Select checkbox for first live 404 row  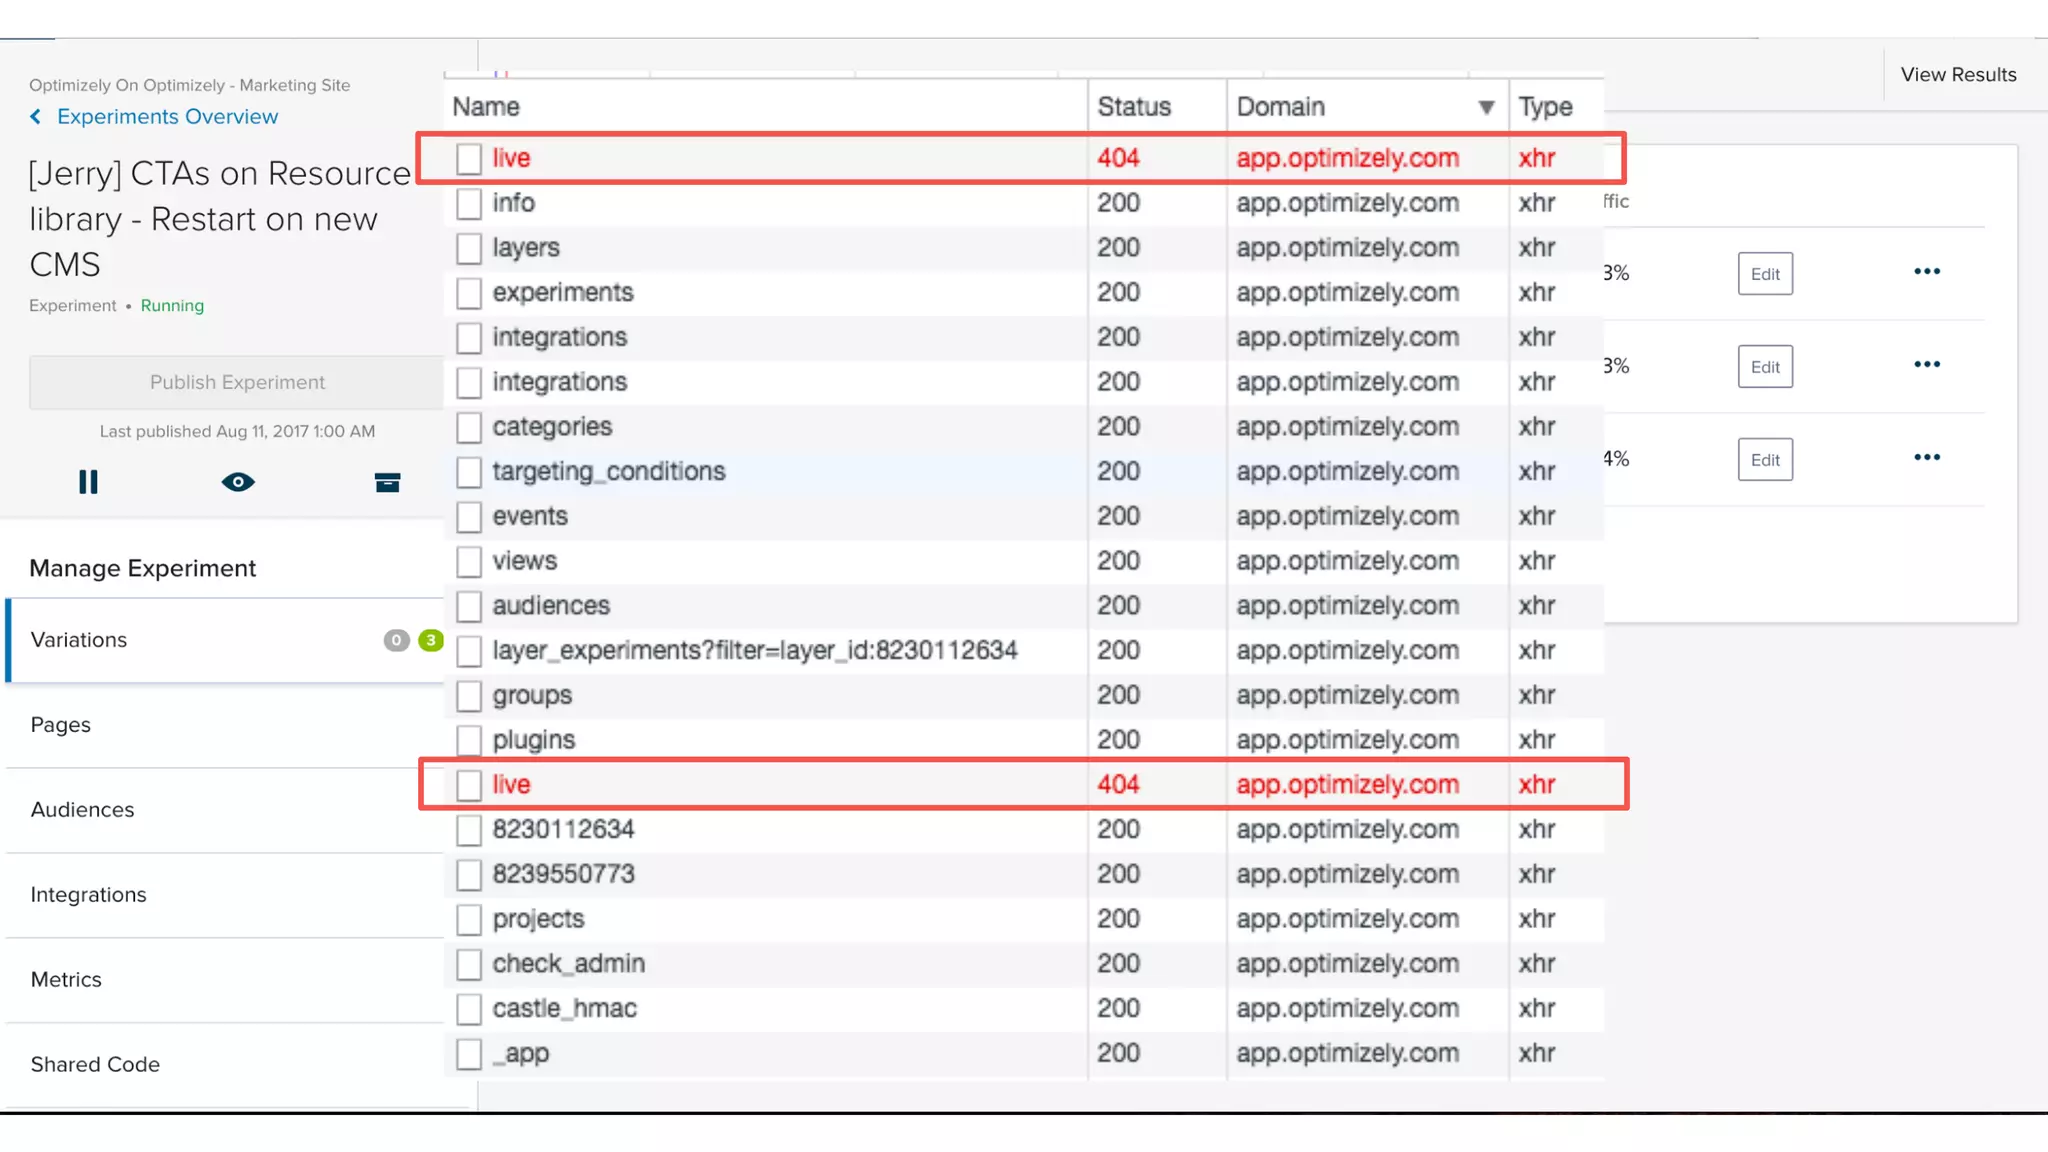click(469, 158)
